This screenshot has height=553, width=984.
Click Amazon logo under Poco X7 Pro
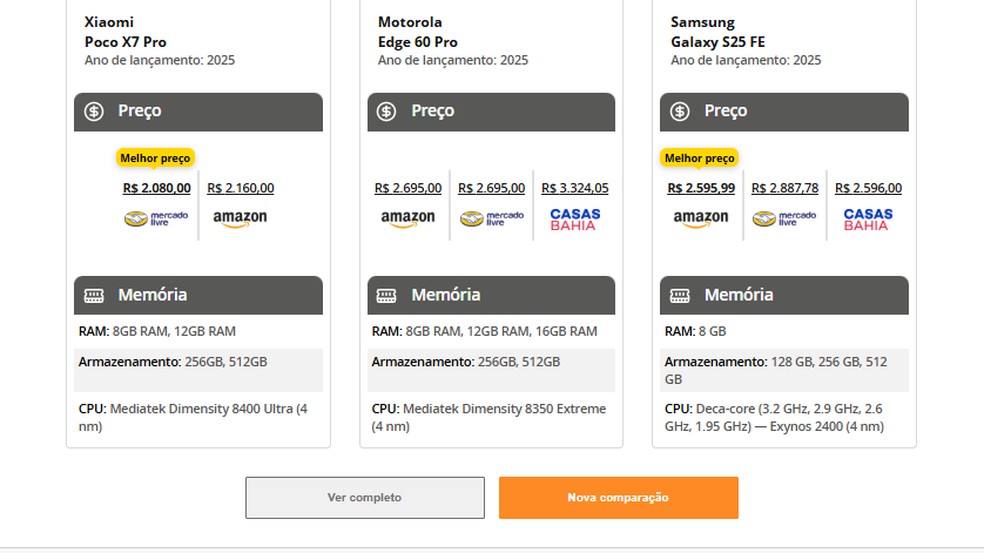pyautogui.click(x=240, y=219)
